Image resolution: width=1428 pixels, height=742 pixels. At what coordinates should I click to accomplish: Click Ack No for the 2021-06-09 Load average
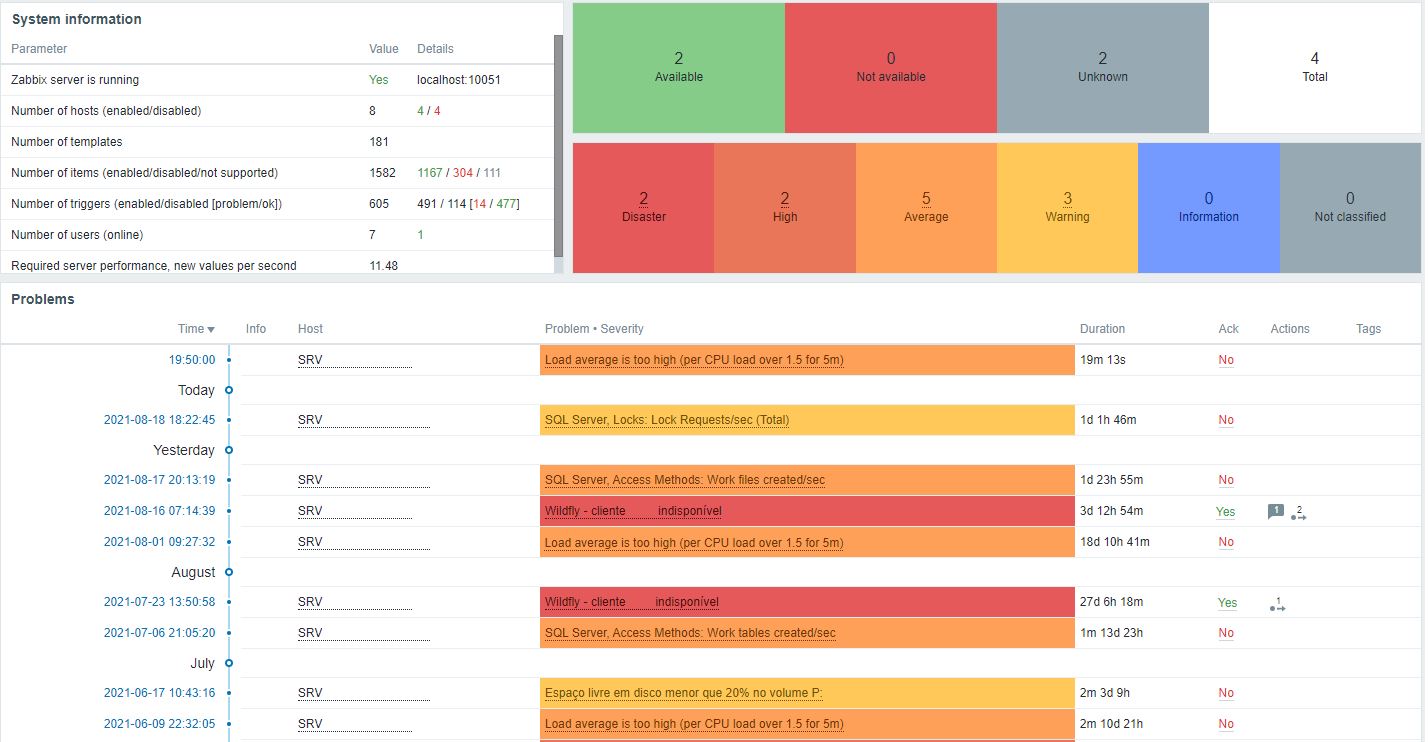click(x=1226, y=724)
